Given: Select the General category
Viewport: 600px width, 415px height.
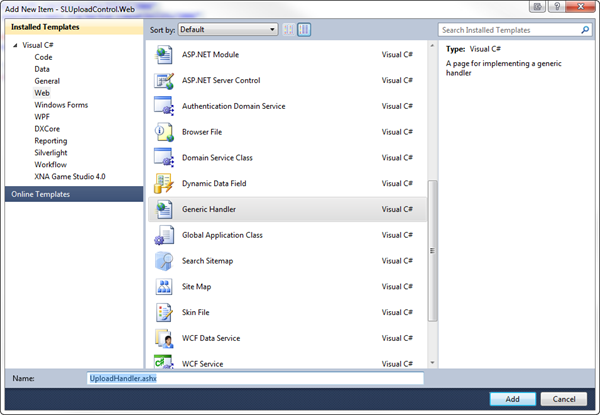Looking at the screenshot, I should 47,81.
